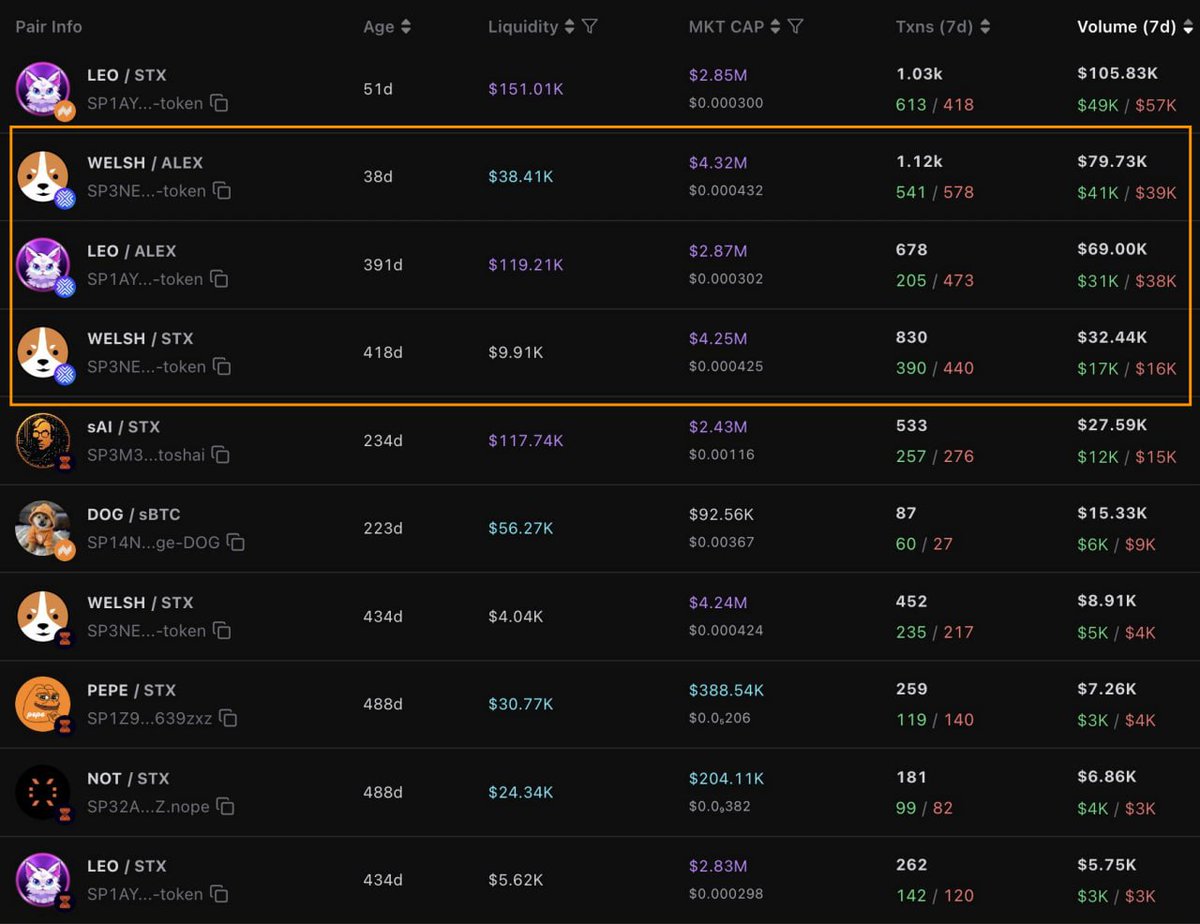1200x924 pixels.
Task: Copy the sAI / STX contract address
Action: coord(221,455)
